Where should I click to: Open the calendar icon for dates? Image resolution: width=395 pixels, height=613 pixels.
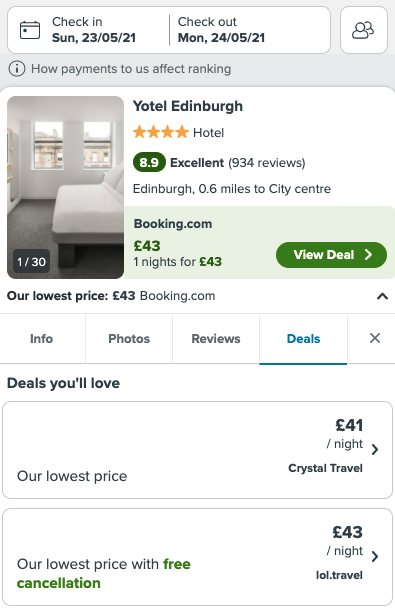30,30
